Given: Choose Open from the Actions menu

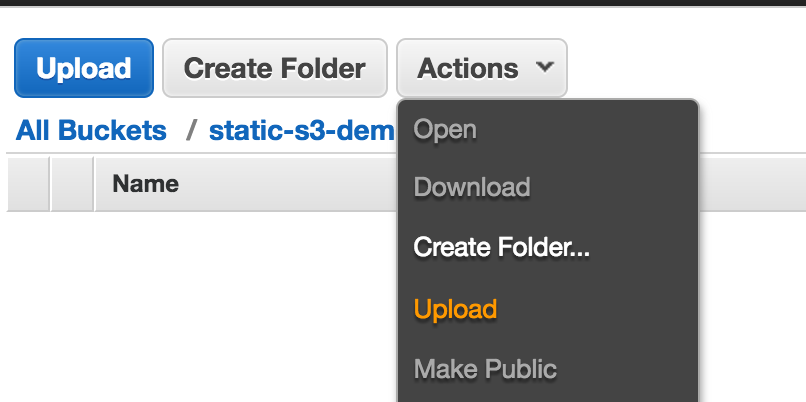Looking at the screenshot, I should pos(445,129).
